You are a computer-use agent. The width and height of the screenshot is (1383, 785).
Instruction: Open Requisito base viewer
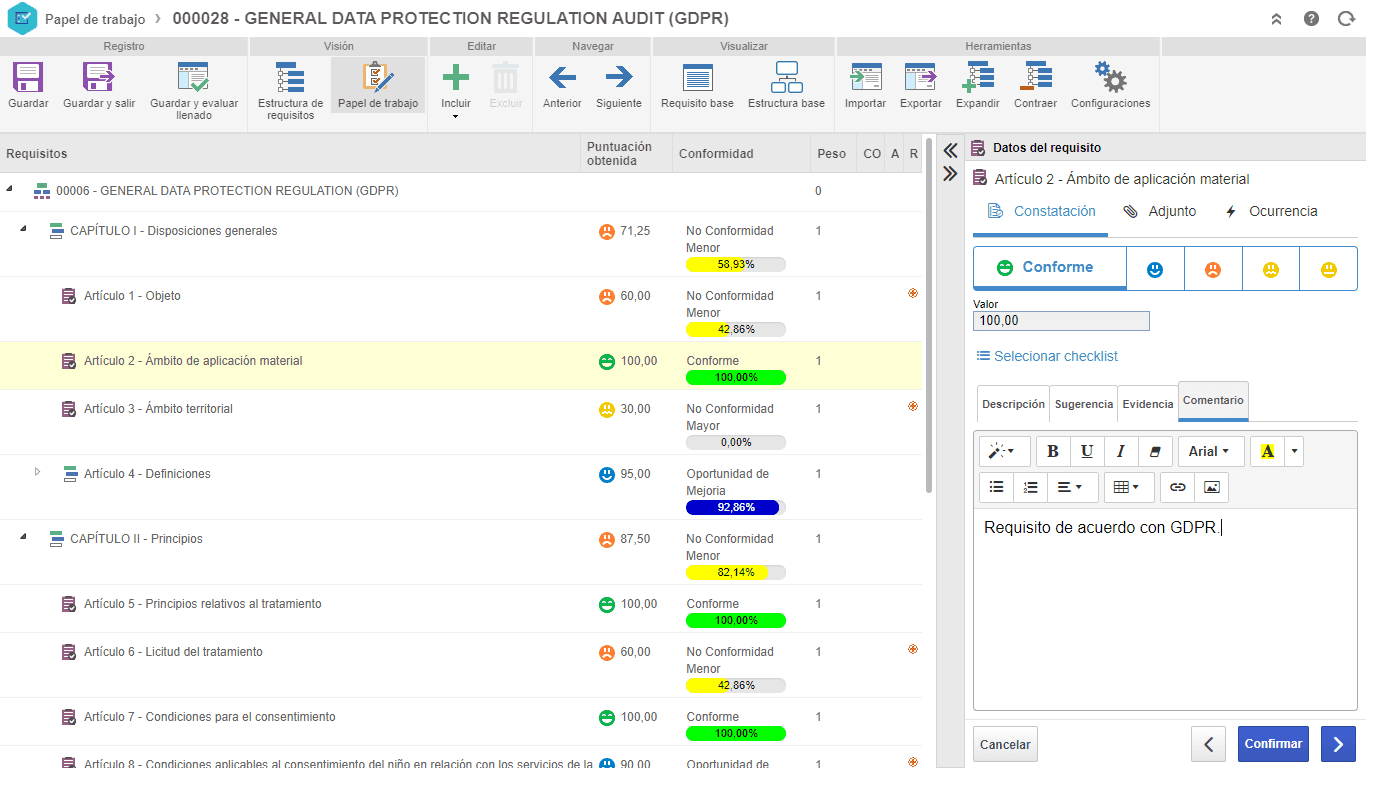[x=697, y=77]
